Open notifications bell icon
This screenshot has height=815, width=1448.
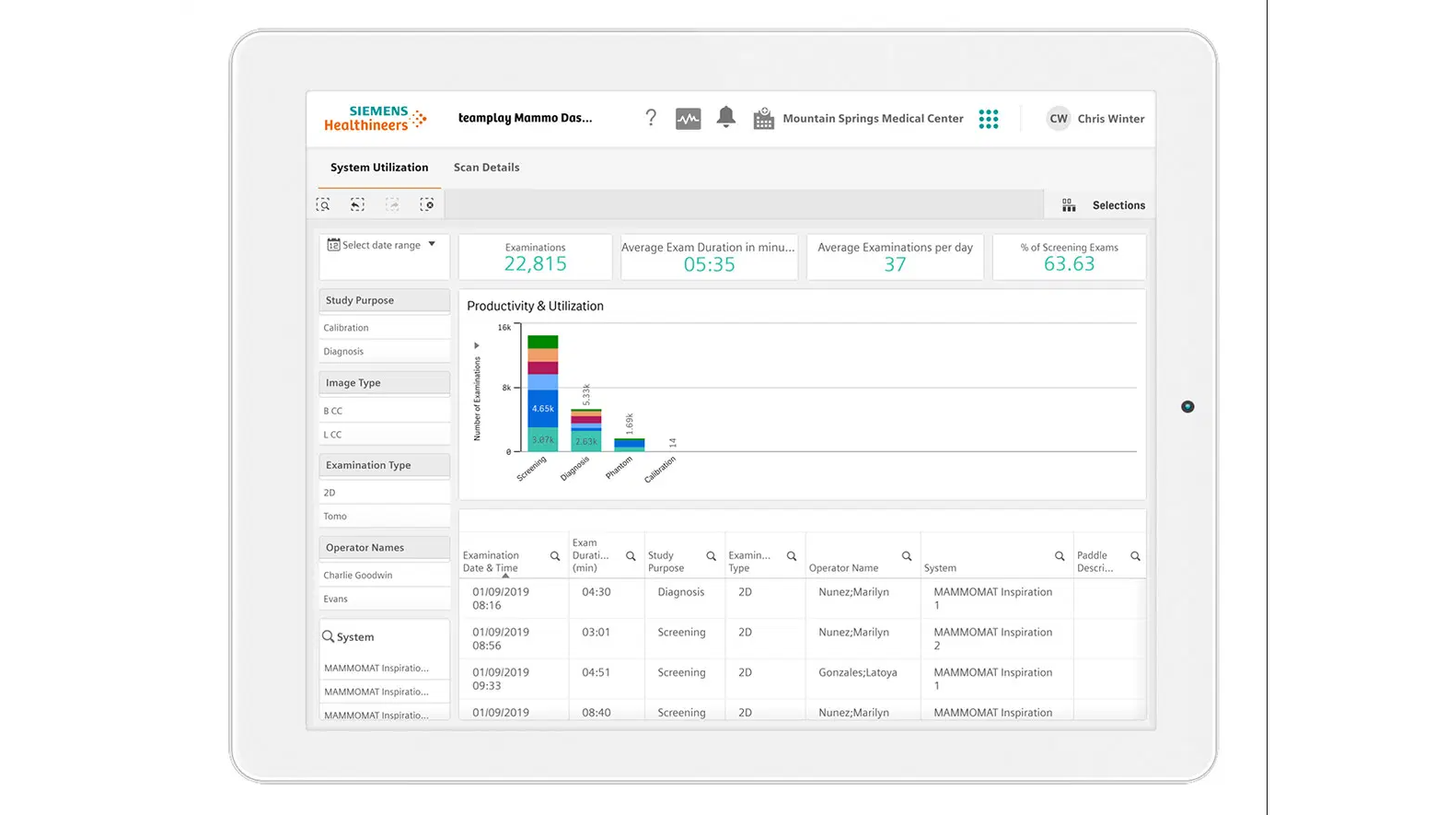point(726,118)
